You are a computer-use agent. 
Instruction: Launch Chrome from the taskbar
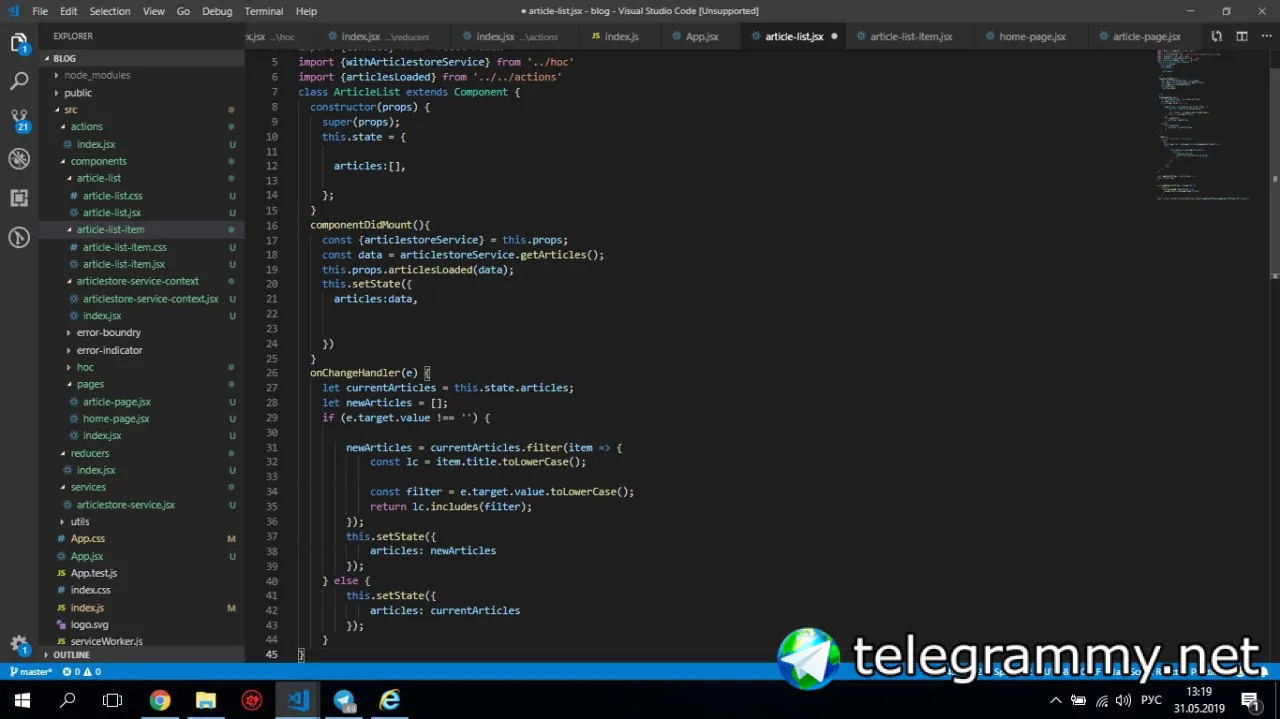(160, 700)
